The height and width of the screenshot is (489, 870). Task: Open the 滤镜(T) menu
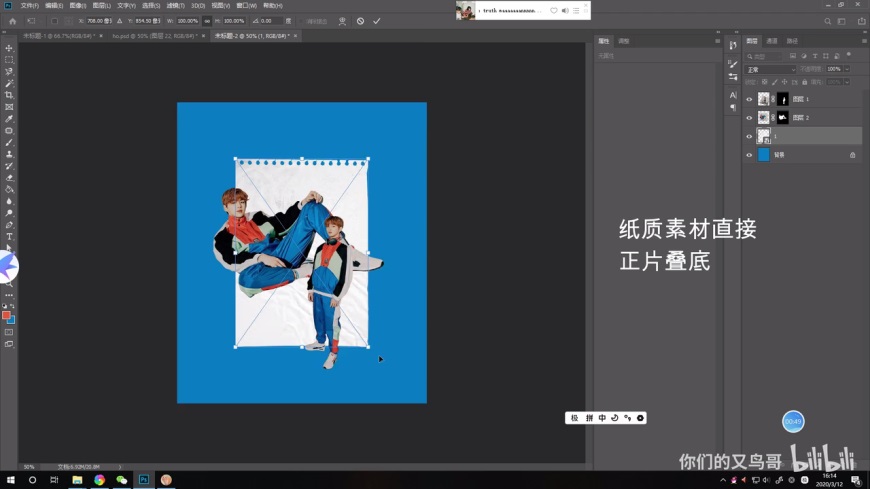175,6
